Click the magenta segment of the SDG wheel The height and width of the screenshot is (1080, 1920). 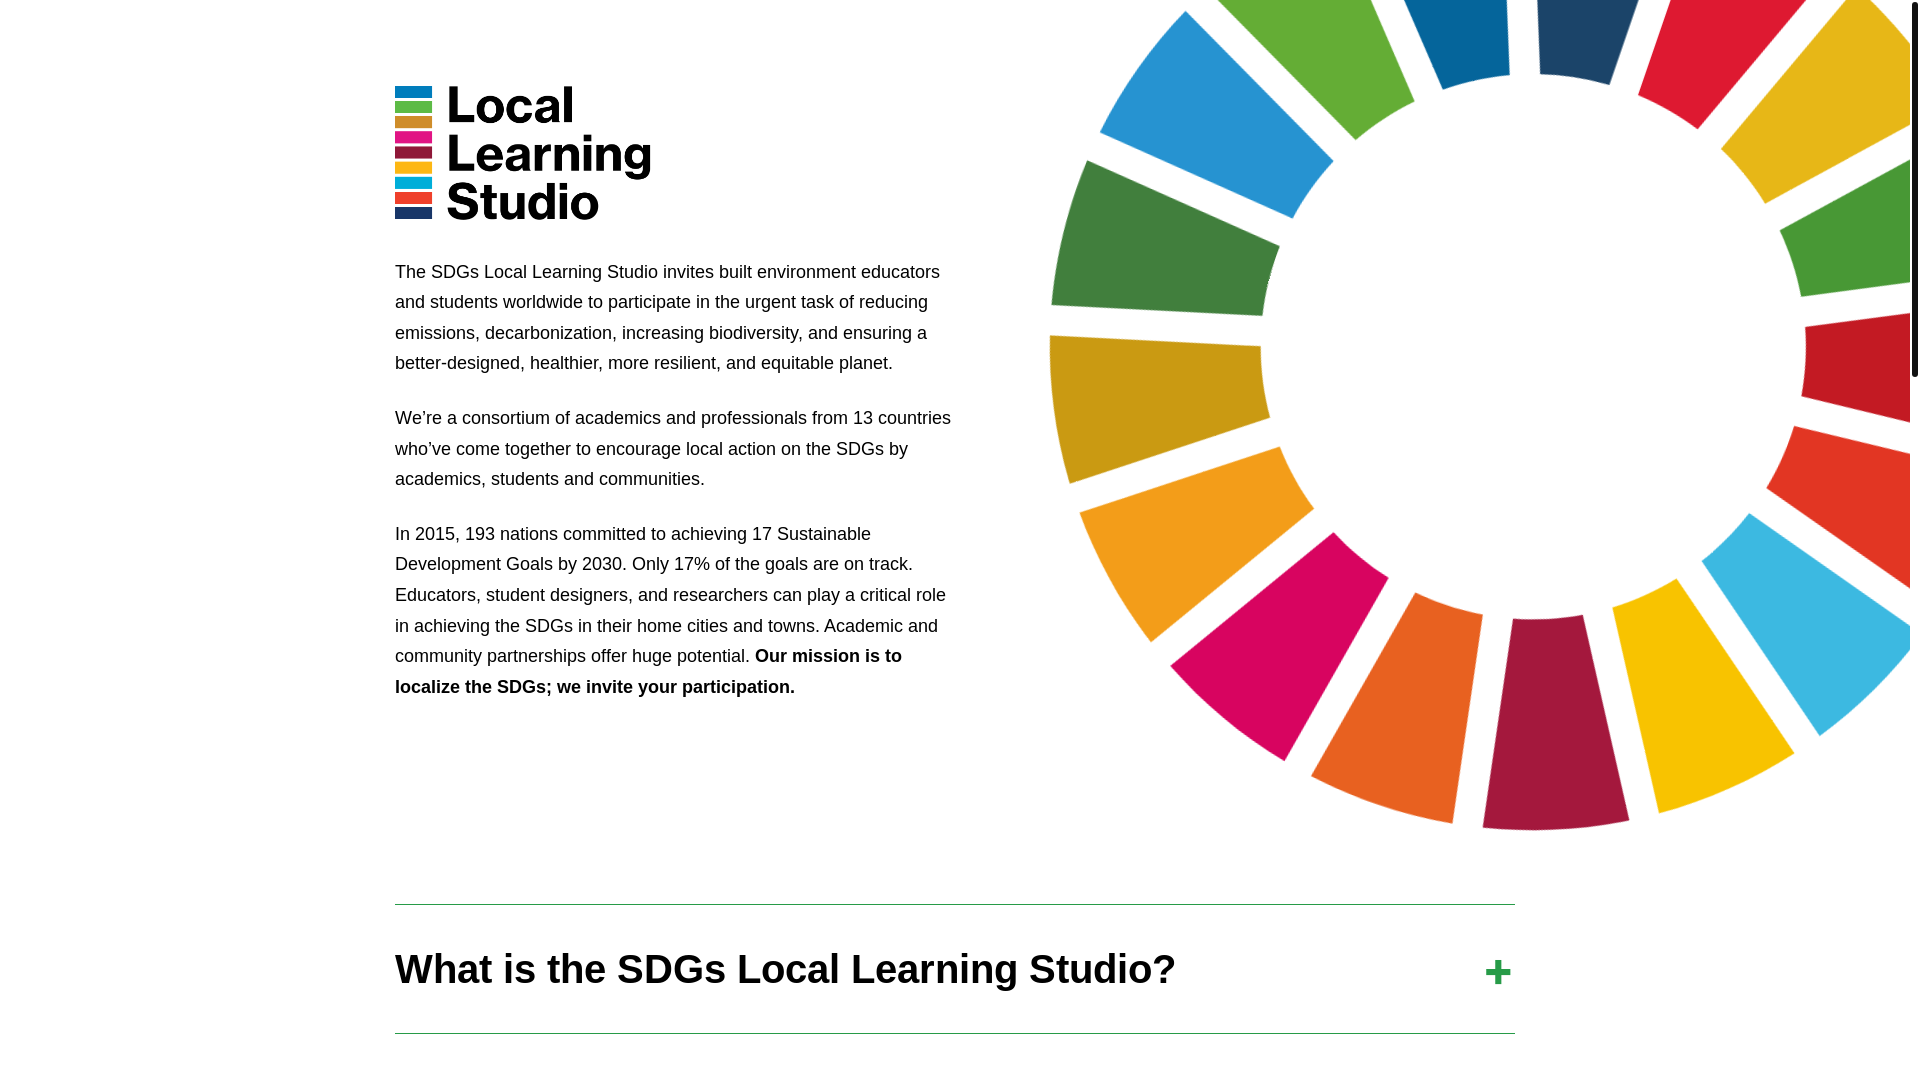[x=1282, y=648]
